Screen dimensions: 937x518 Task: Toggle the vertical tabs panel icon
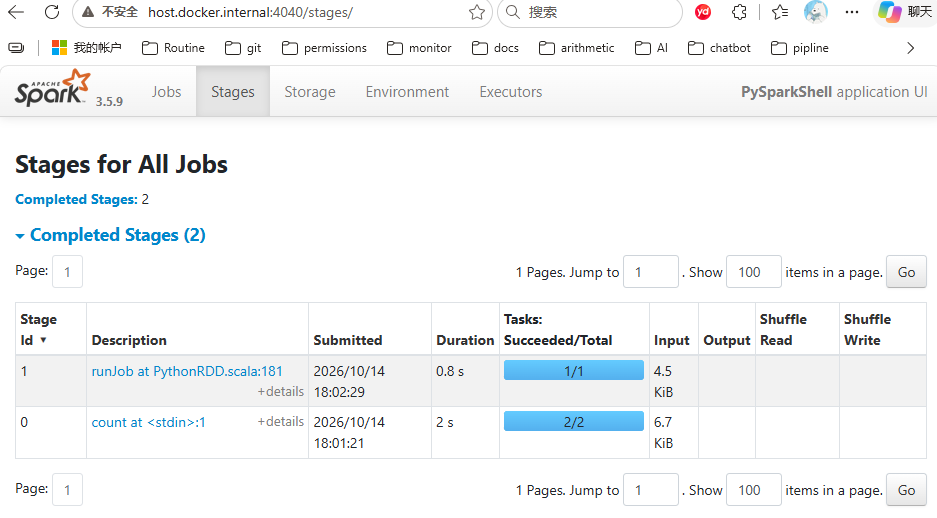(x=16, y=48)
